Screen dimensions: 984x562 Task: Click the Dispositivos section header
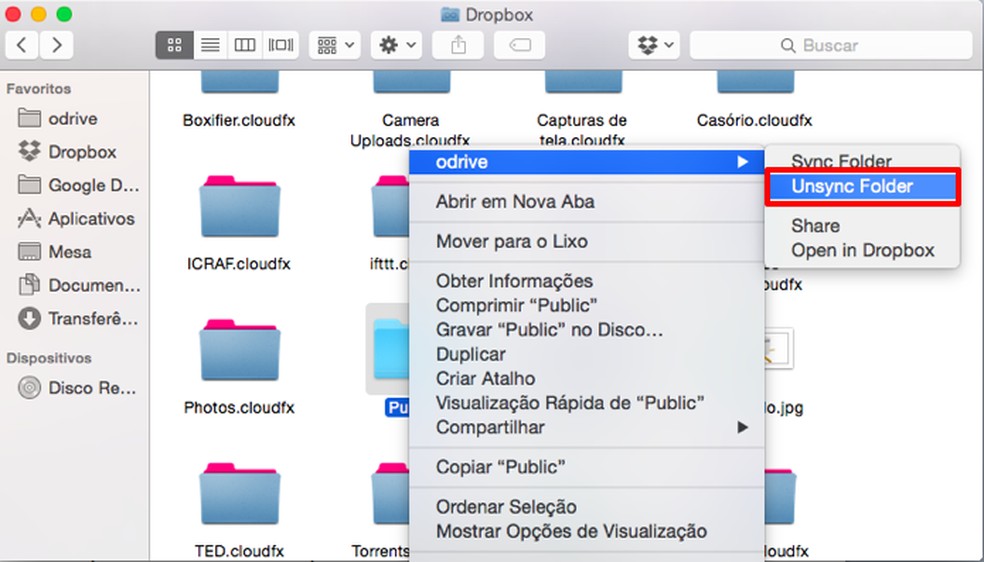tap(49, 358)
